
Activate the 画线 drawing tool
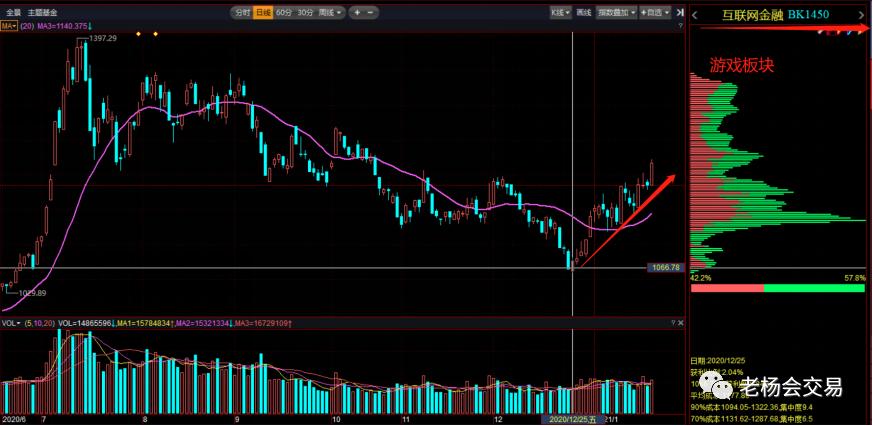583,12
